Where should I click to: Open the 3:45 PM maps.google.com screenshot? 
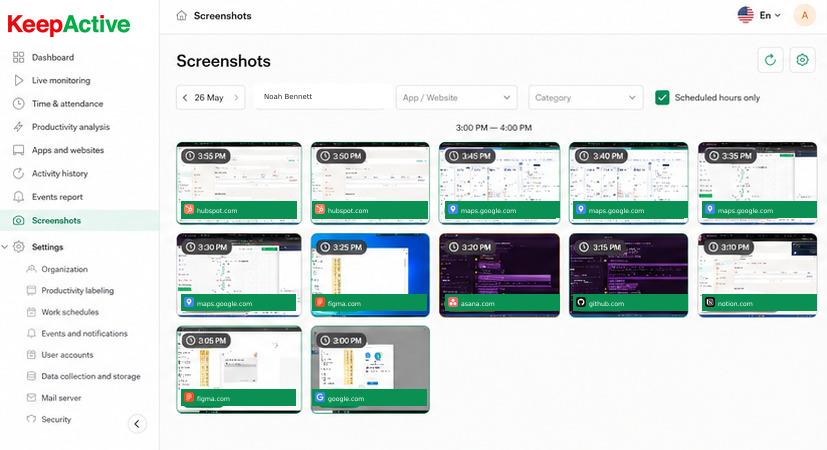click(499, 183)
